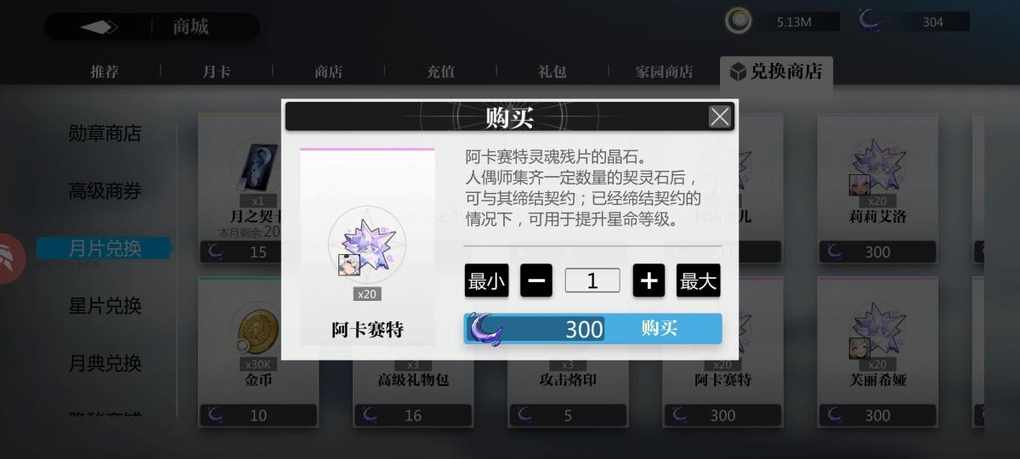Open the 家园商店 tab

pyautogui.click(x=664, y=72)
